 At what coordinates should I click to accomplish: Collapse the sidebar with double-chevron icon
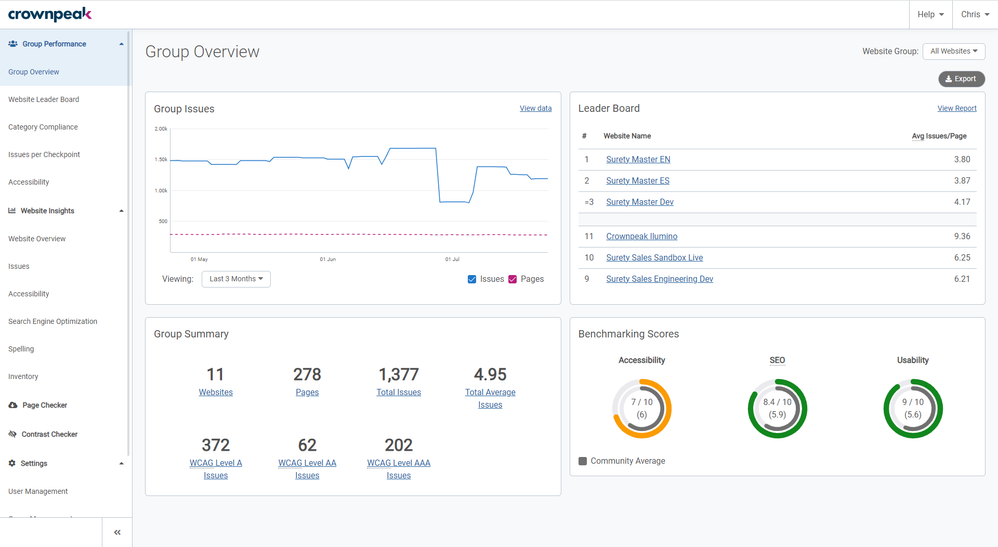point(117,532)
